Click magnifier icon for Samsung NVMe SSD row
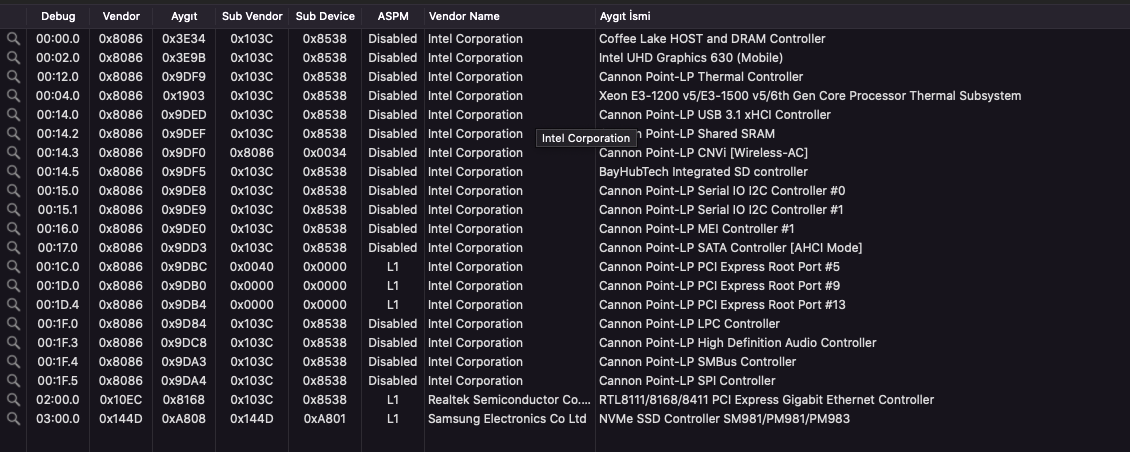 pyautogui.click(x=13, y=419)
